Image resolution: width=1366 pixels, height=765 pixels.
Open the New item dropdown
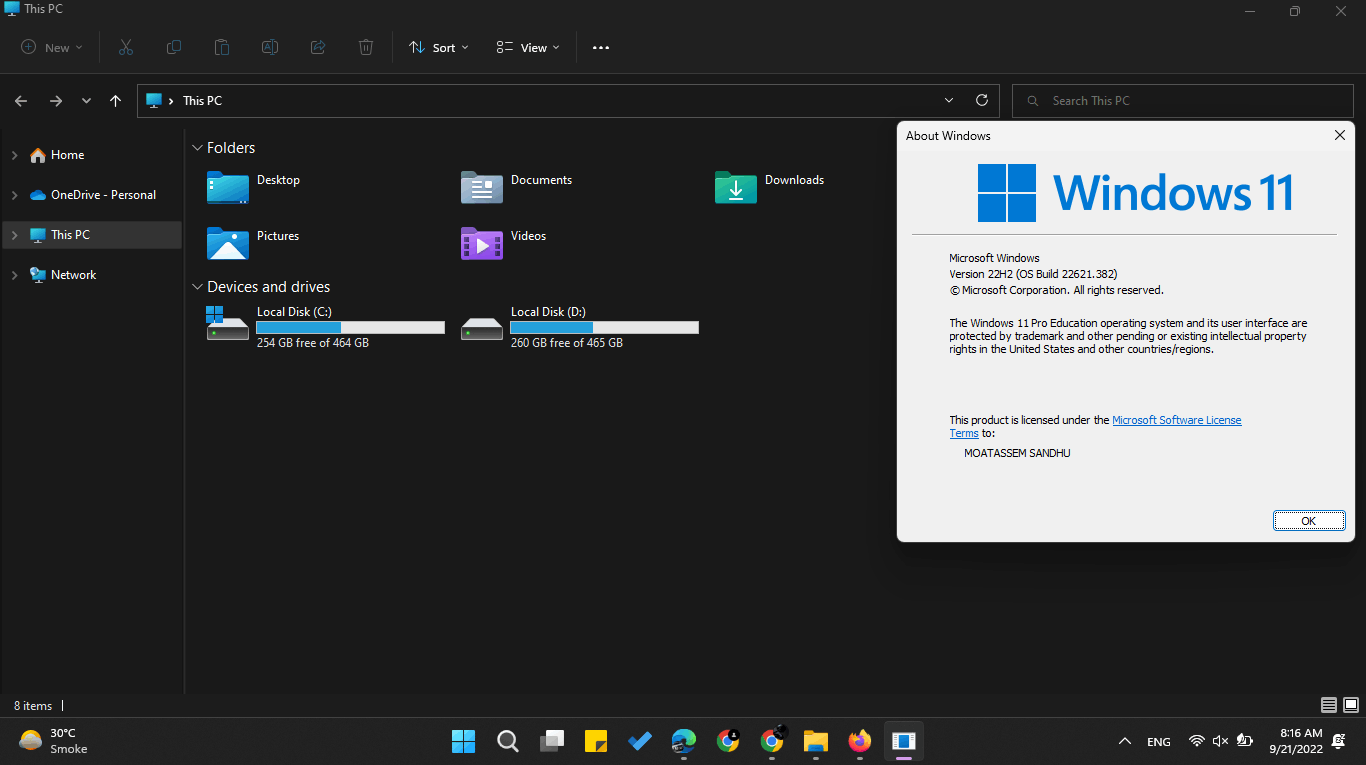click(x=51, y=47)
